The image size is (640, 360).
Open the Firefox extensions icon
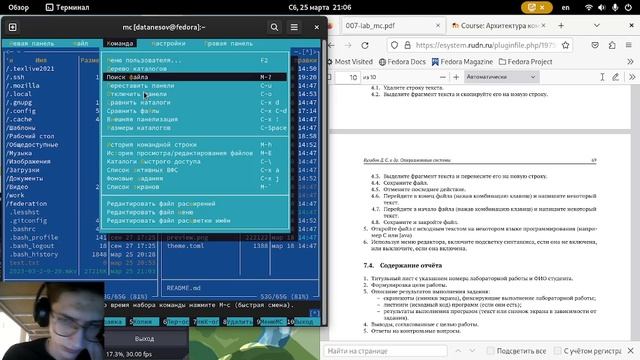(611, 45)
